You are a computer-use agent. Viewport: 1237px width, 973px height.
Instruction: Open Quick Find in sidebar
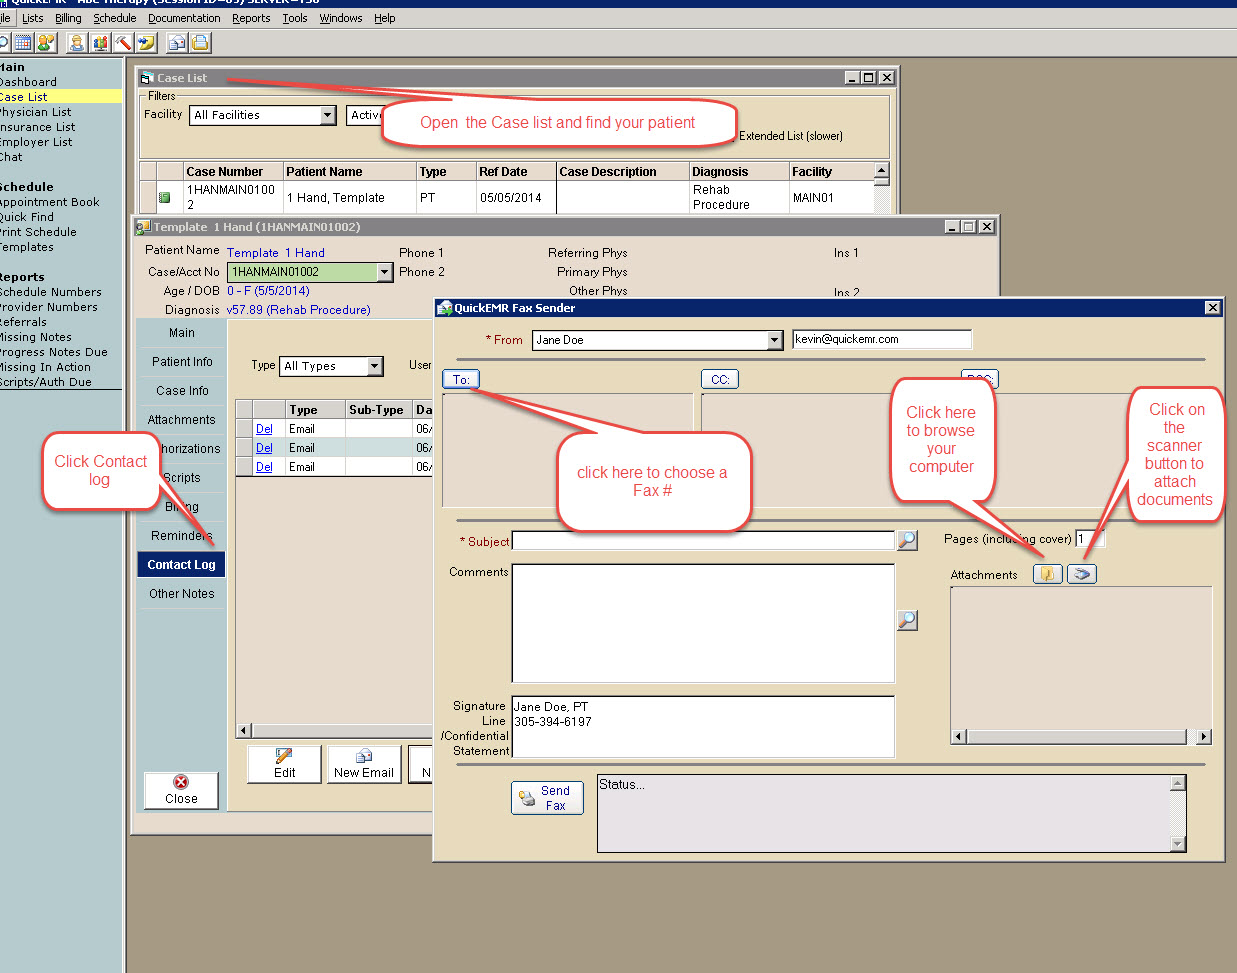[27, 217]
